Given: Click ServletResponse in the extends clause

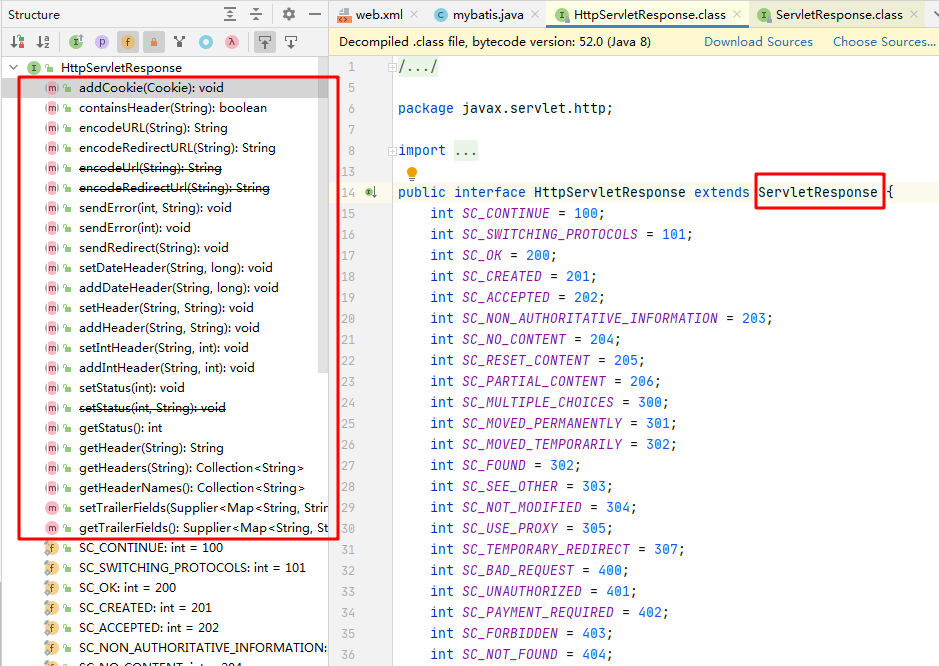Looking at the screenshot, I should 817,192.
